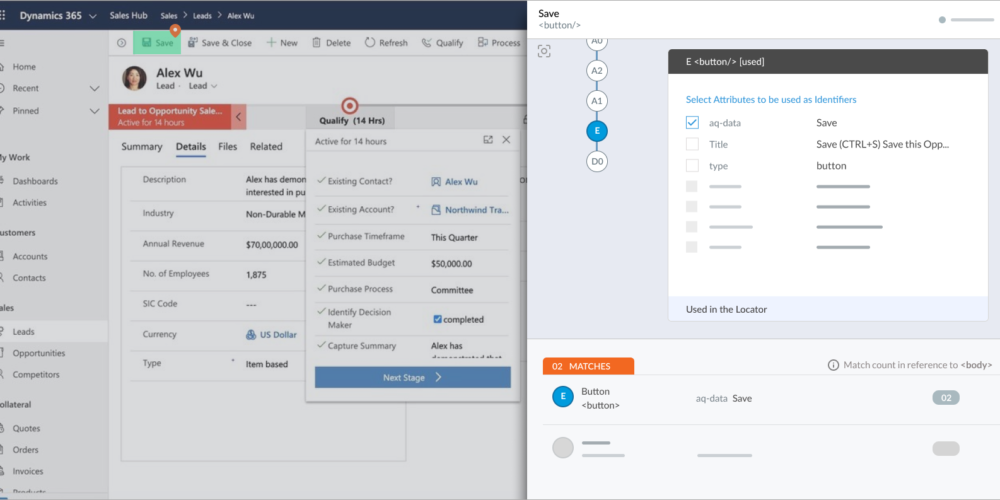Check the type attribute checkbox
Image resolution: width=1000 pixels, height=500 pixels.
click(x=692, y=166)
